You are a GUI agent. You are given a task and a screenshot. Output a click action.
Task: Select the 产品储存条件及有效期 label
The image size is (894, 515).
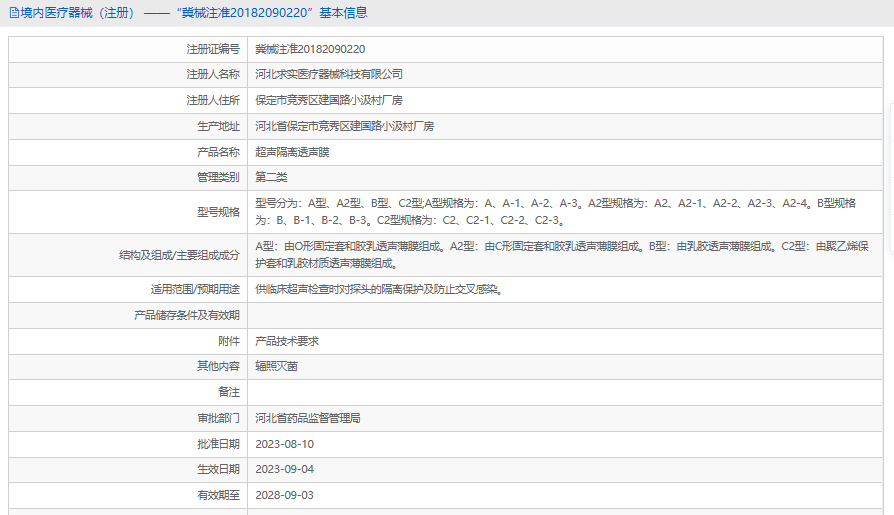(186, 315)
